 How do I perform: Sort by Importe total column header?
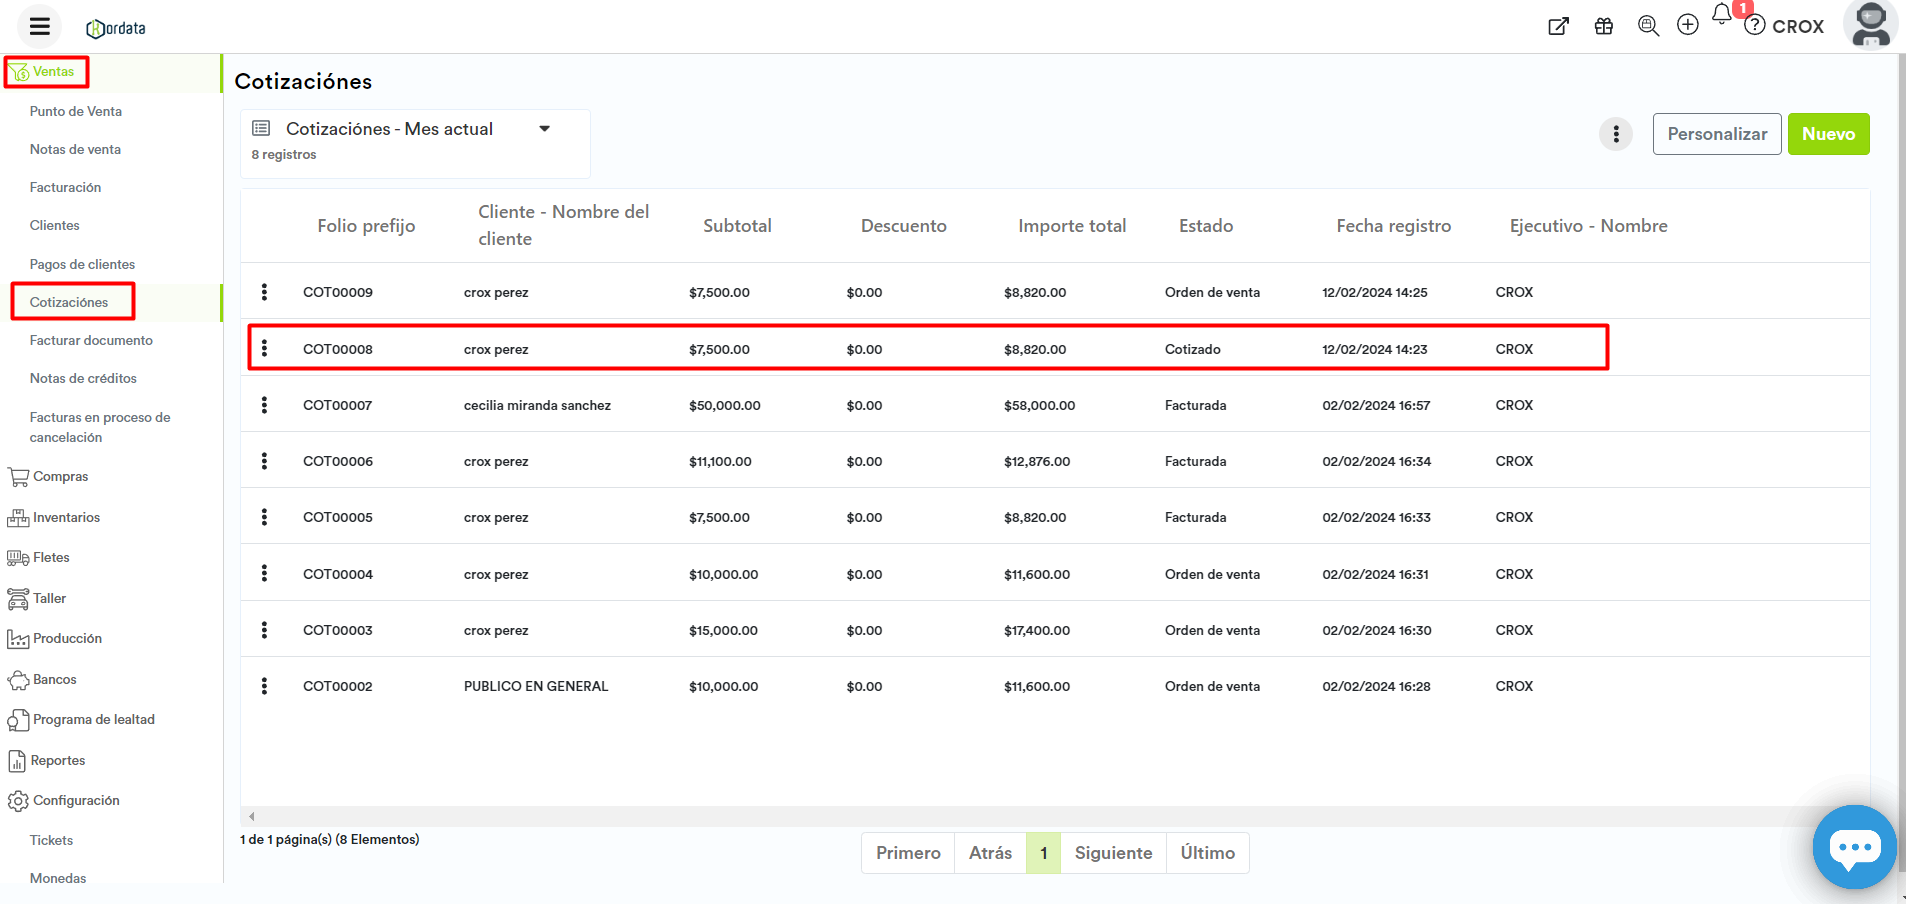click(x=1072, y=226)
